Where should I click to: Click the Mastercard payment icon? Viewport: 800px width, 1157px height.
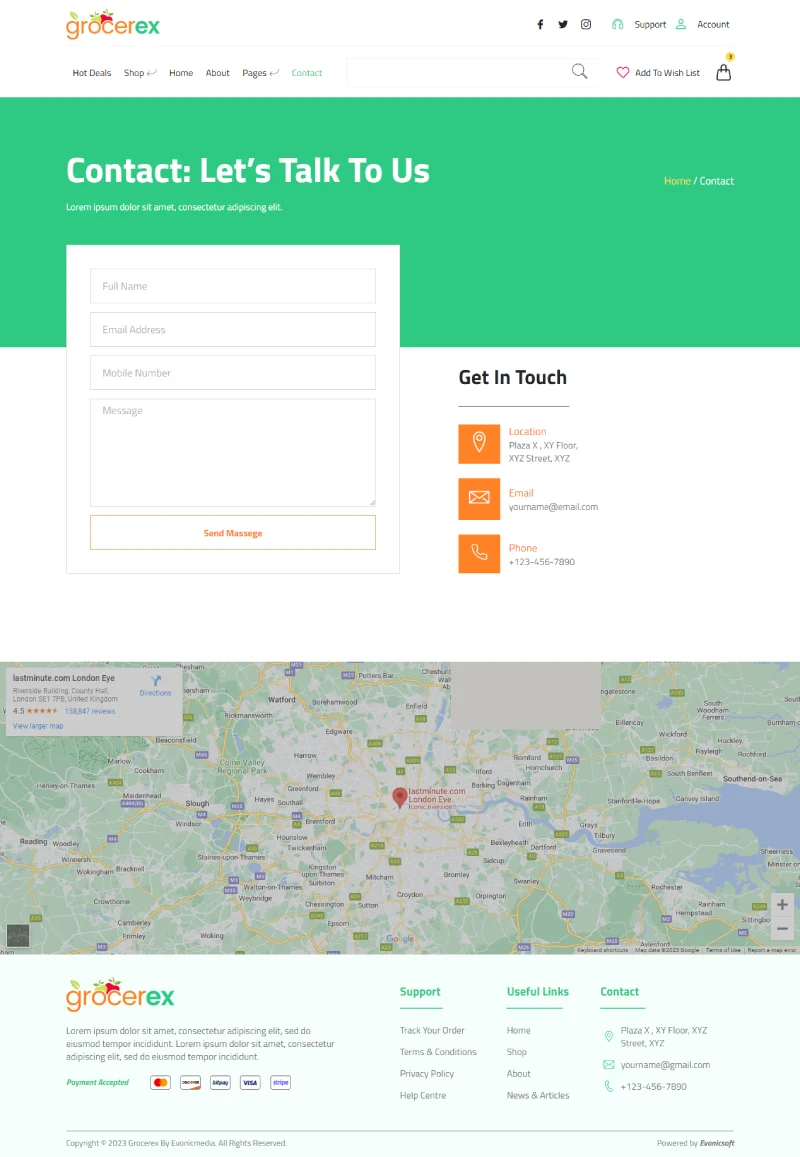tap(160, 1082)
